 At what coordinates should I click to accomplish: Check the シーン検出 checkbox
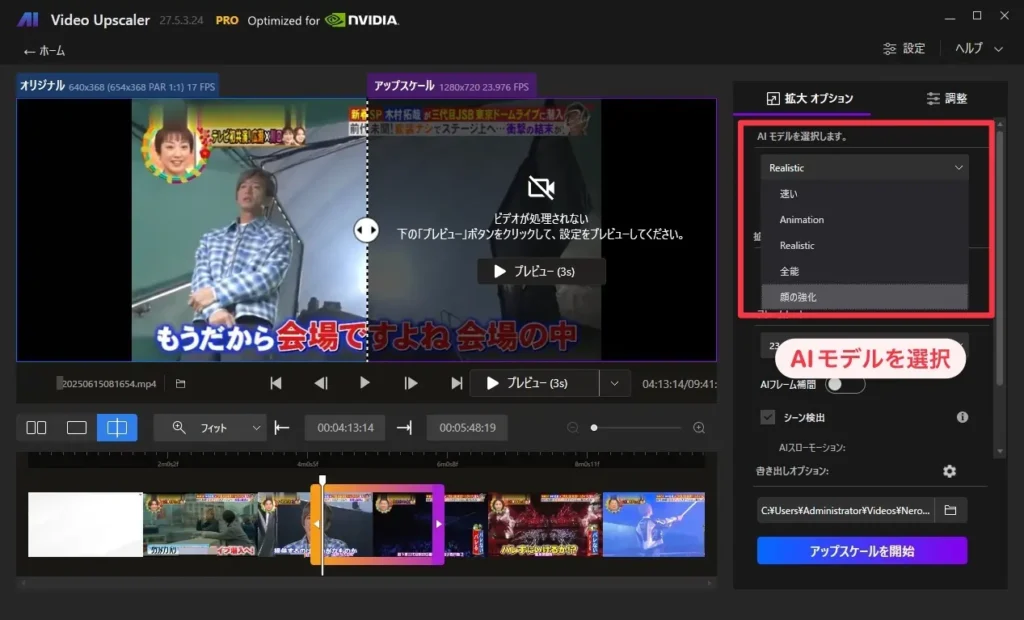768,417
